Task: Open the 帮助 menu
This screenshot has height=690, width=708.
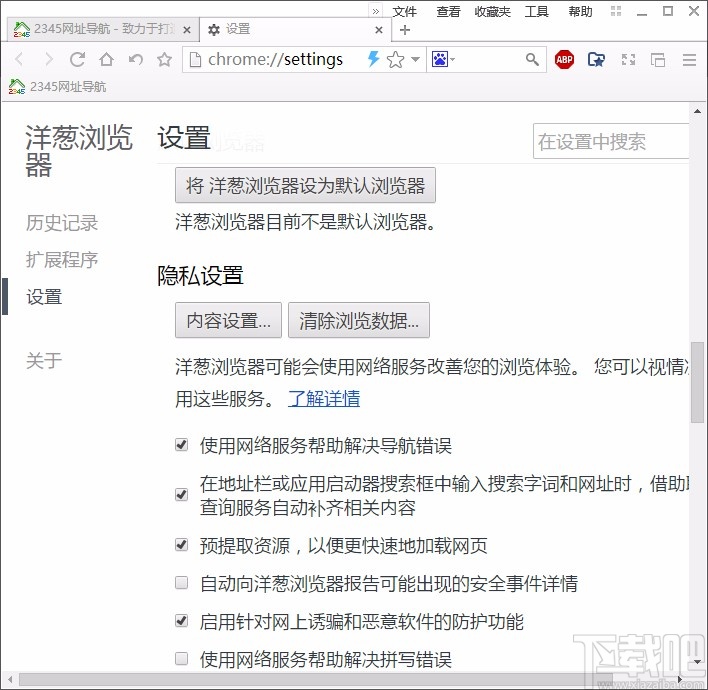Action: 580,11
